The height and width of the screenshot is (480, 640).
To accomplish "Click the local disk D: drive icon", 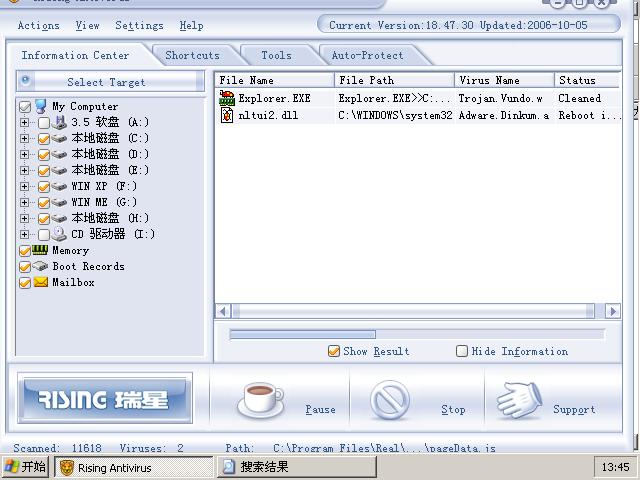I will [59, 154].
